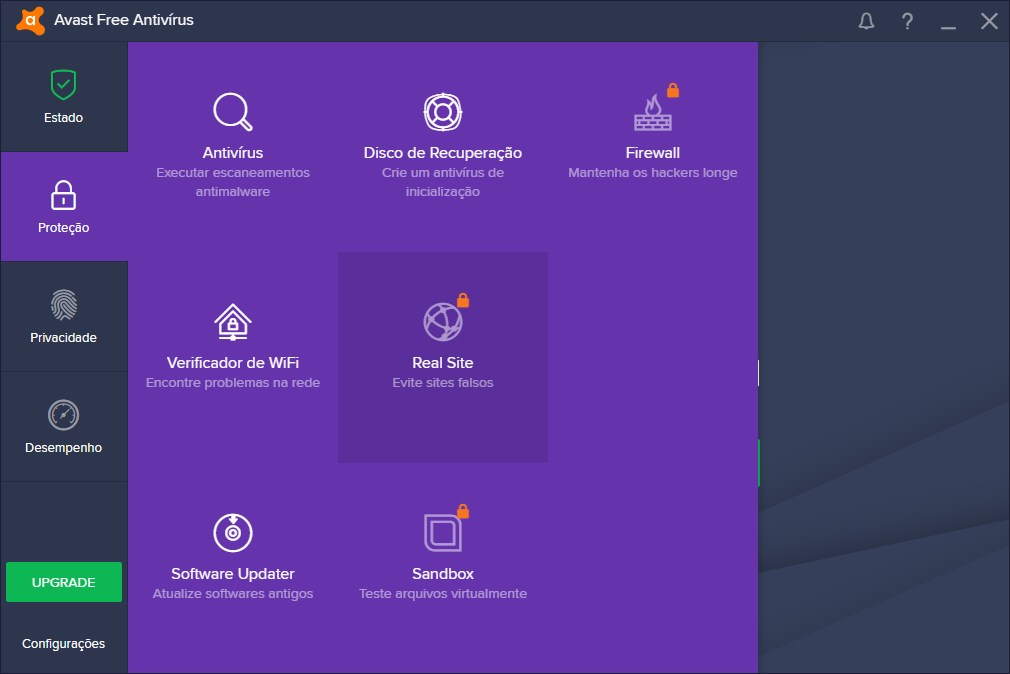Open the Sandbox title
This screenshot has width=1010, height=674.
click(443, 573)
